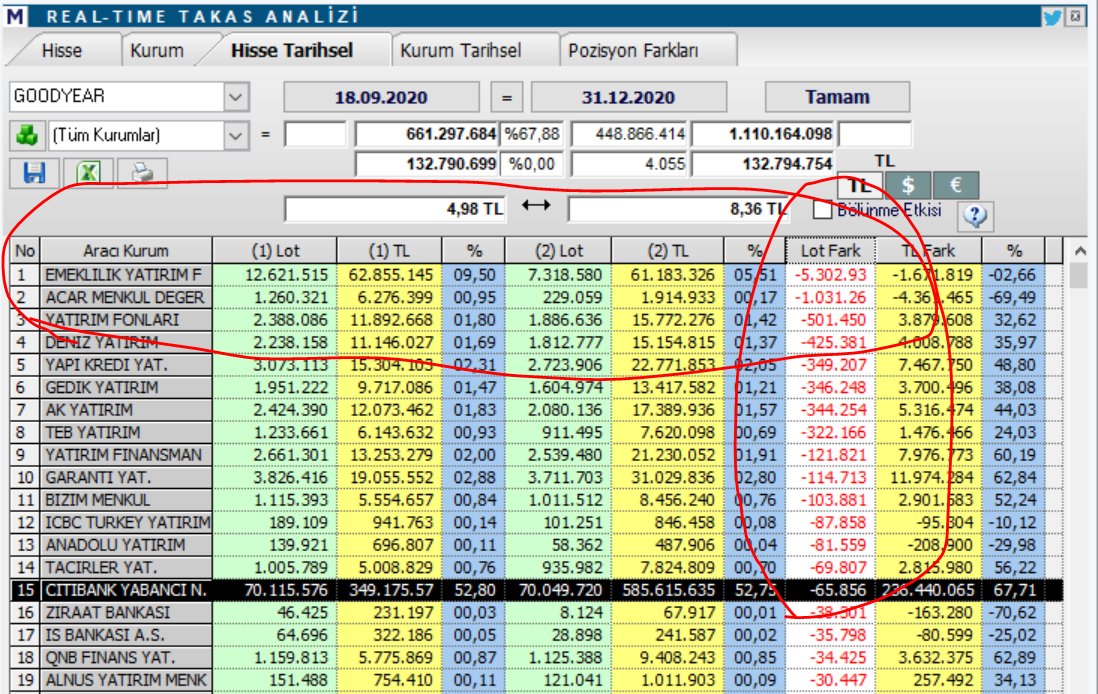This screenshot has width=1098, height=694.
Task: Click the TL Fark column header
Action: click(x=929, y=251)
